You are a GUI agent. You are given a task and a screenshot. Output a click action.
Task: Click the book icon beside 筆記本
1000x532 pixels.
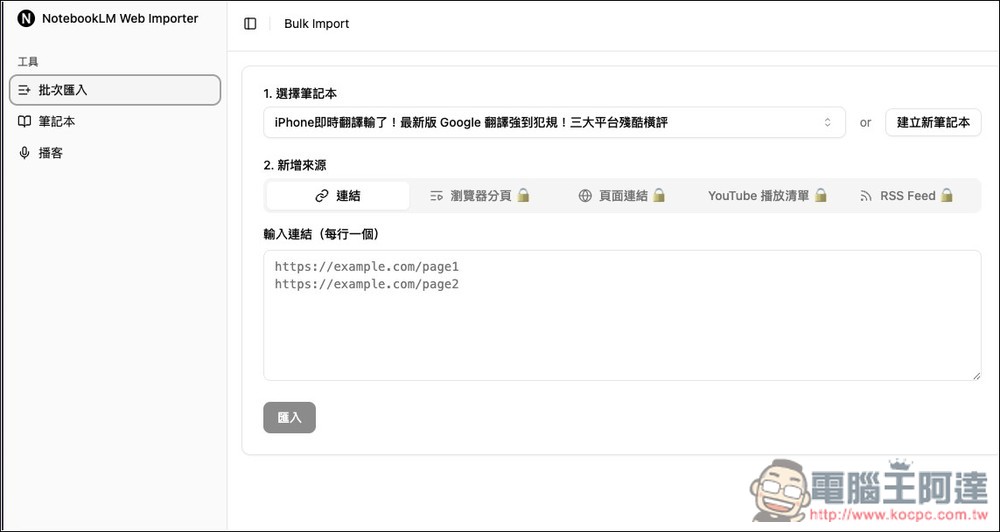pyautogui.click(x=24, y=121)
